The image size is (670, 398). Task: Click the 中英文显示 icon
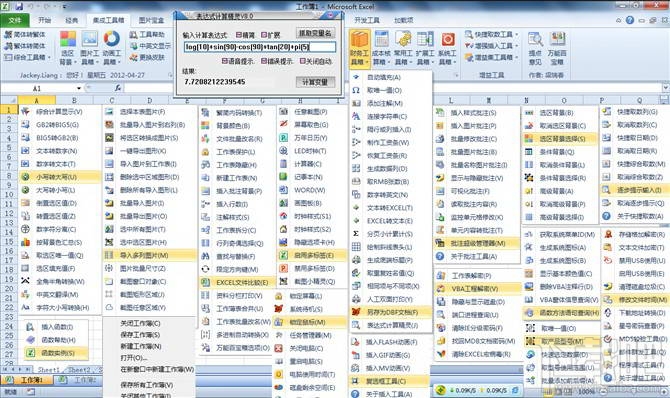coord(134,46)
